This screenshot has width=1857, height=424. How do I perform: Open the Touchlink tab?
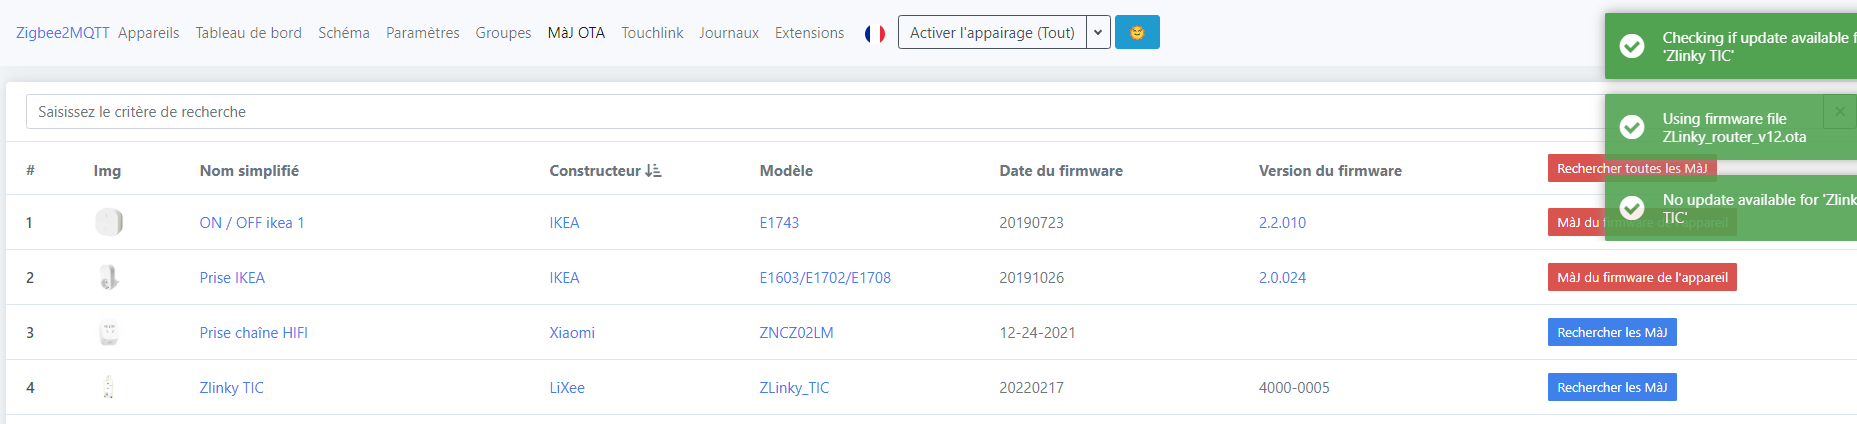[652, 33]
